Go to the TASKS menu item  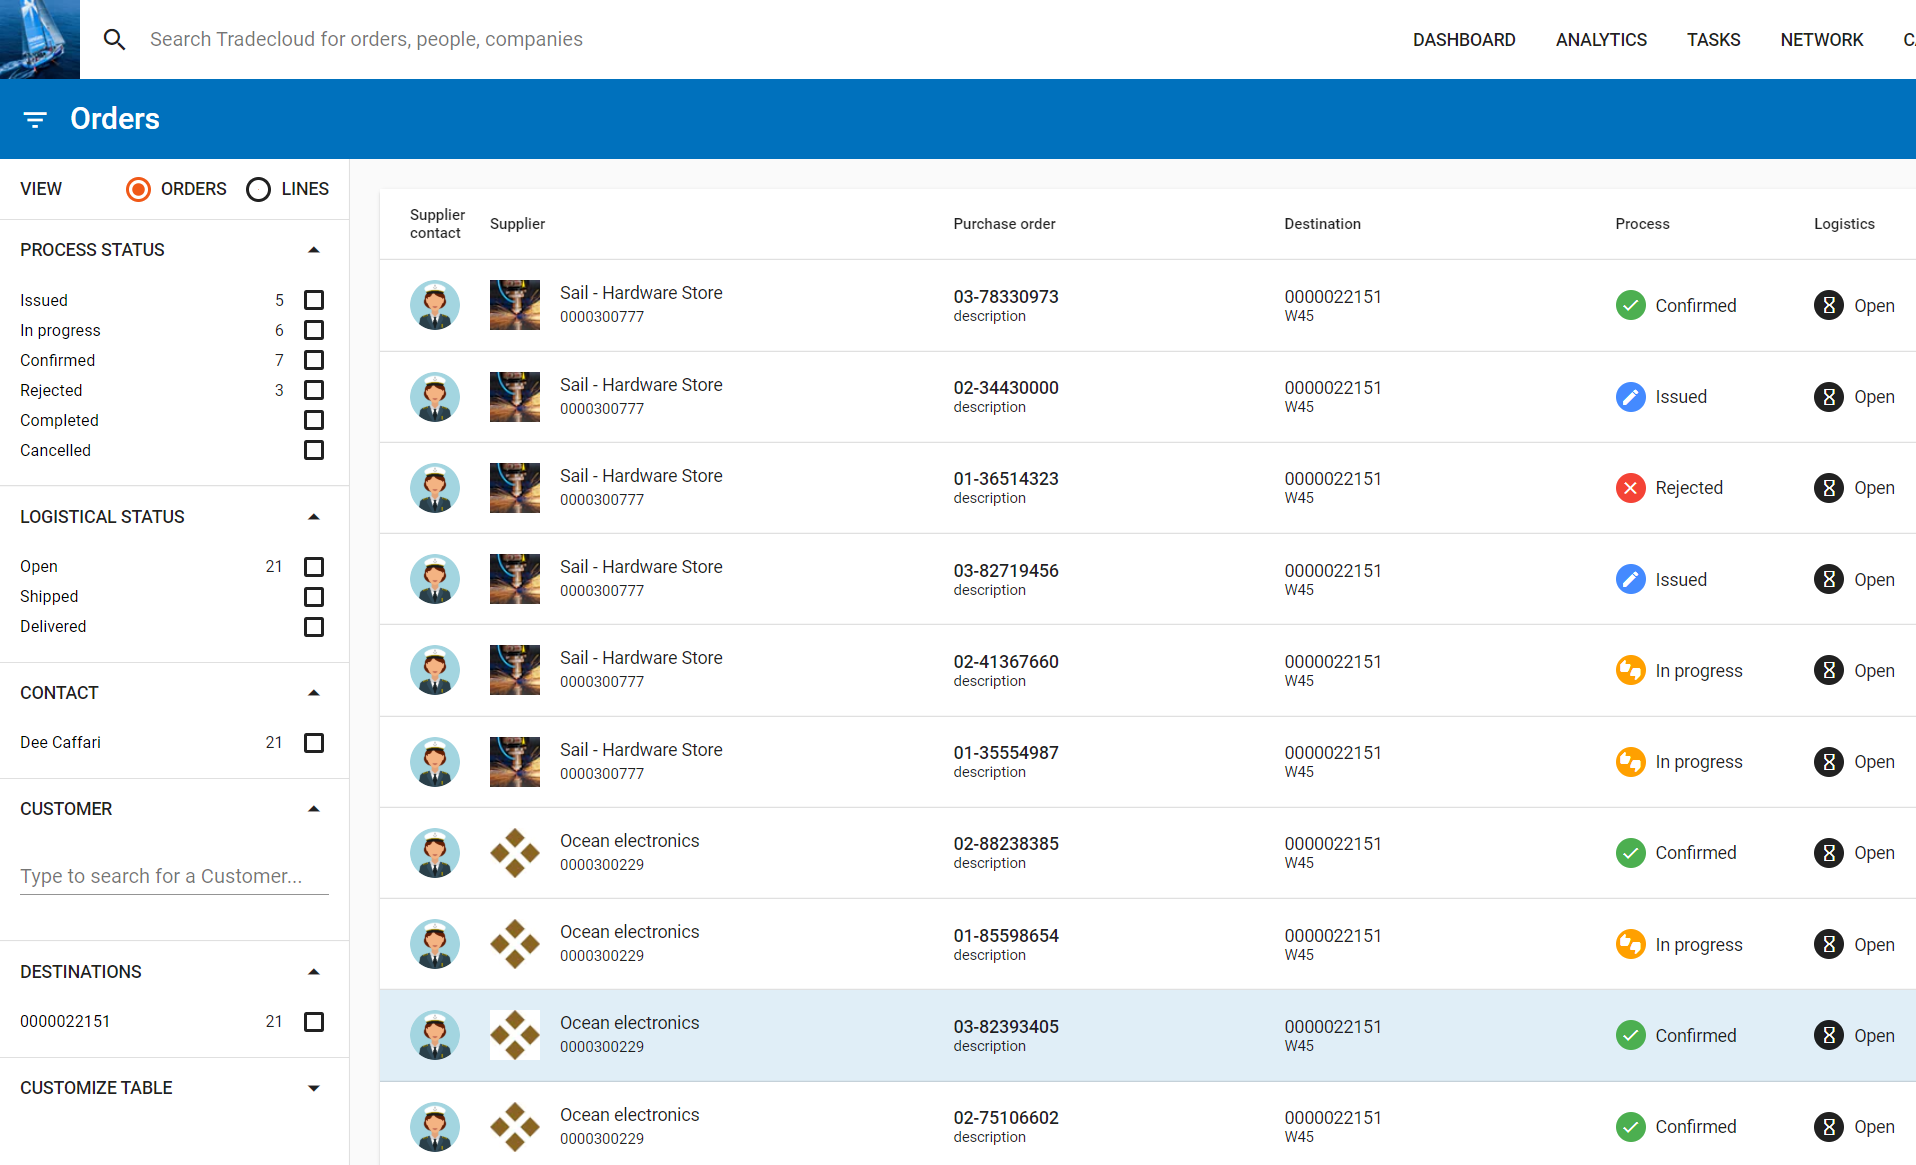point(1713,39)
